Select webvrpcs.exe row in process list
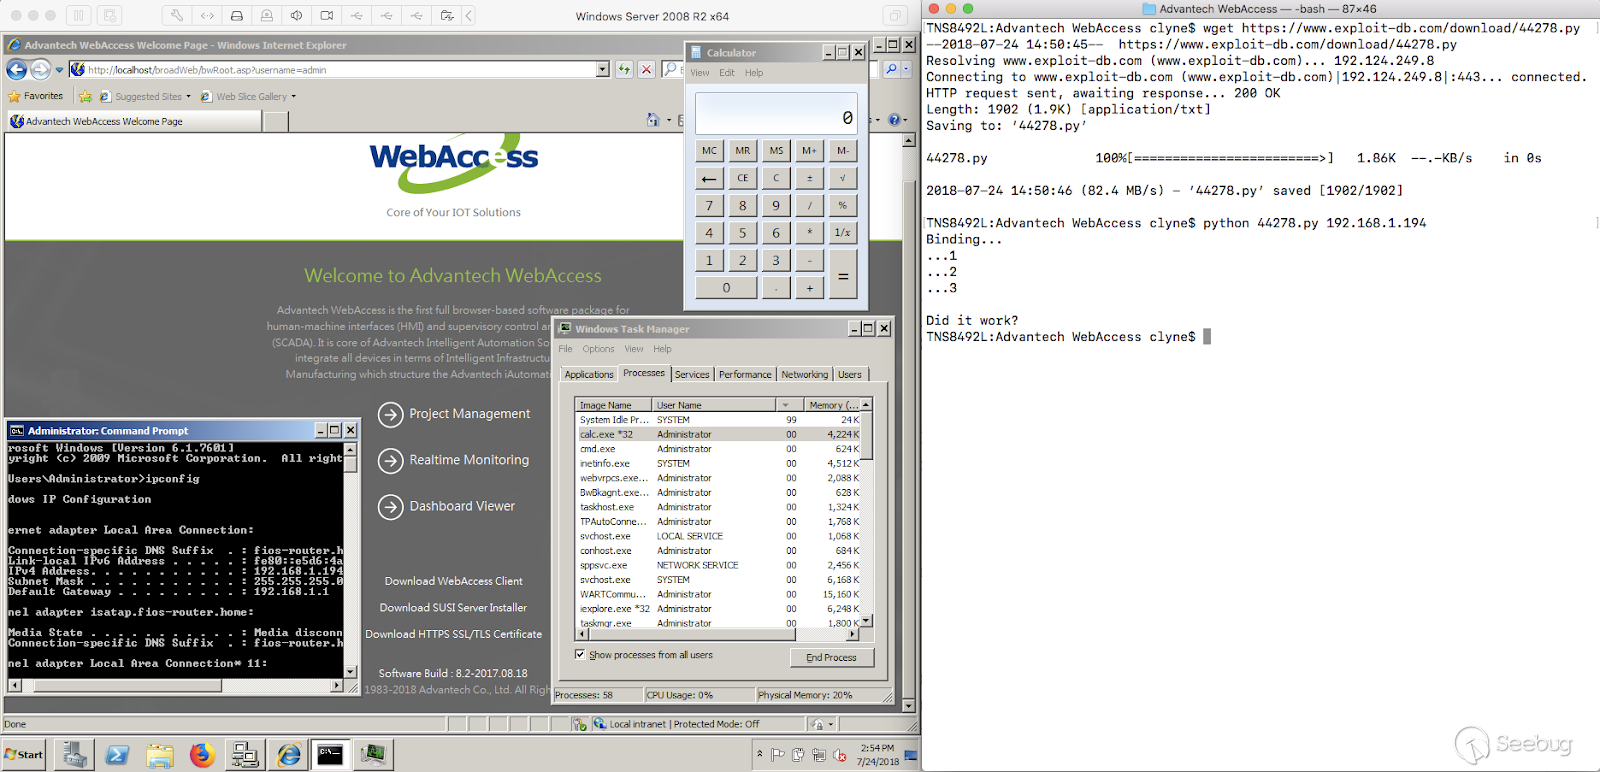Viewport: 1600px width, 772px height. coord(718,478)
